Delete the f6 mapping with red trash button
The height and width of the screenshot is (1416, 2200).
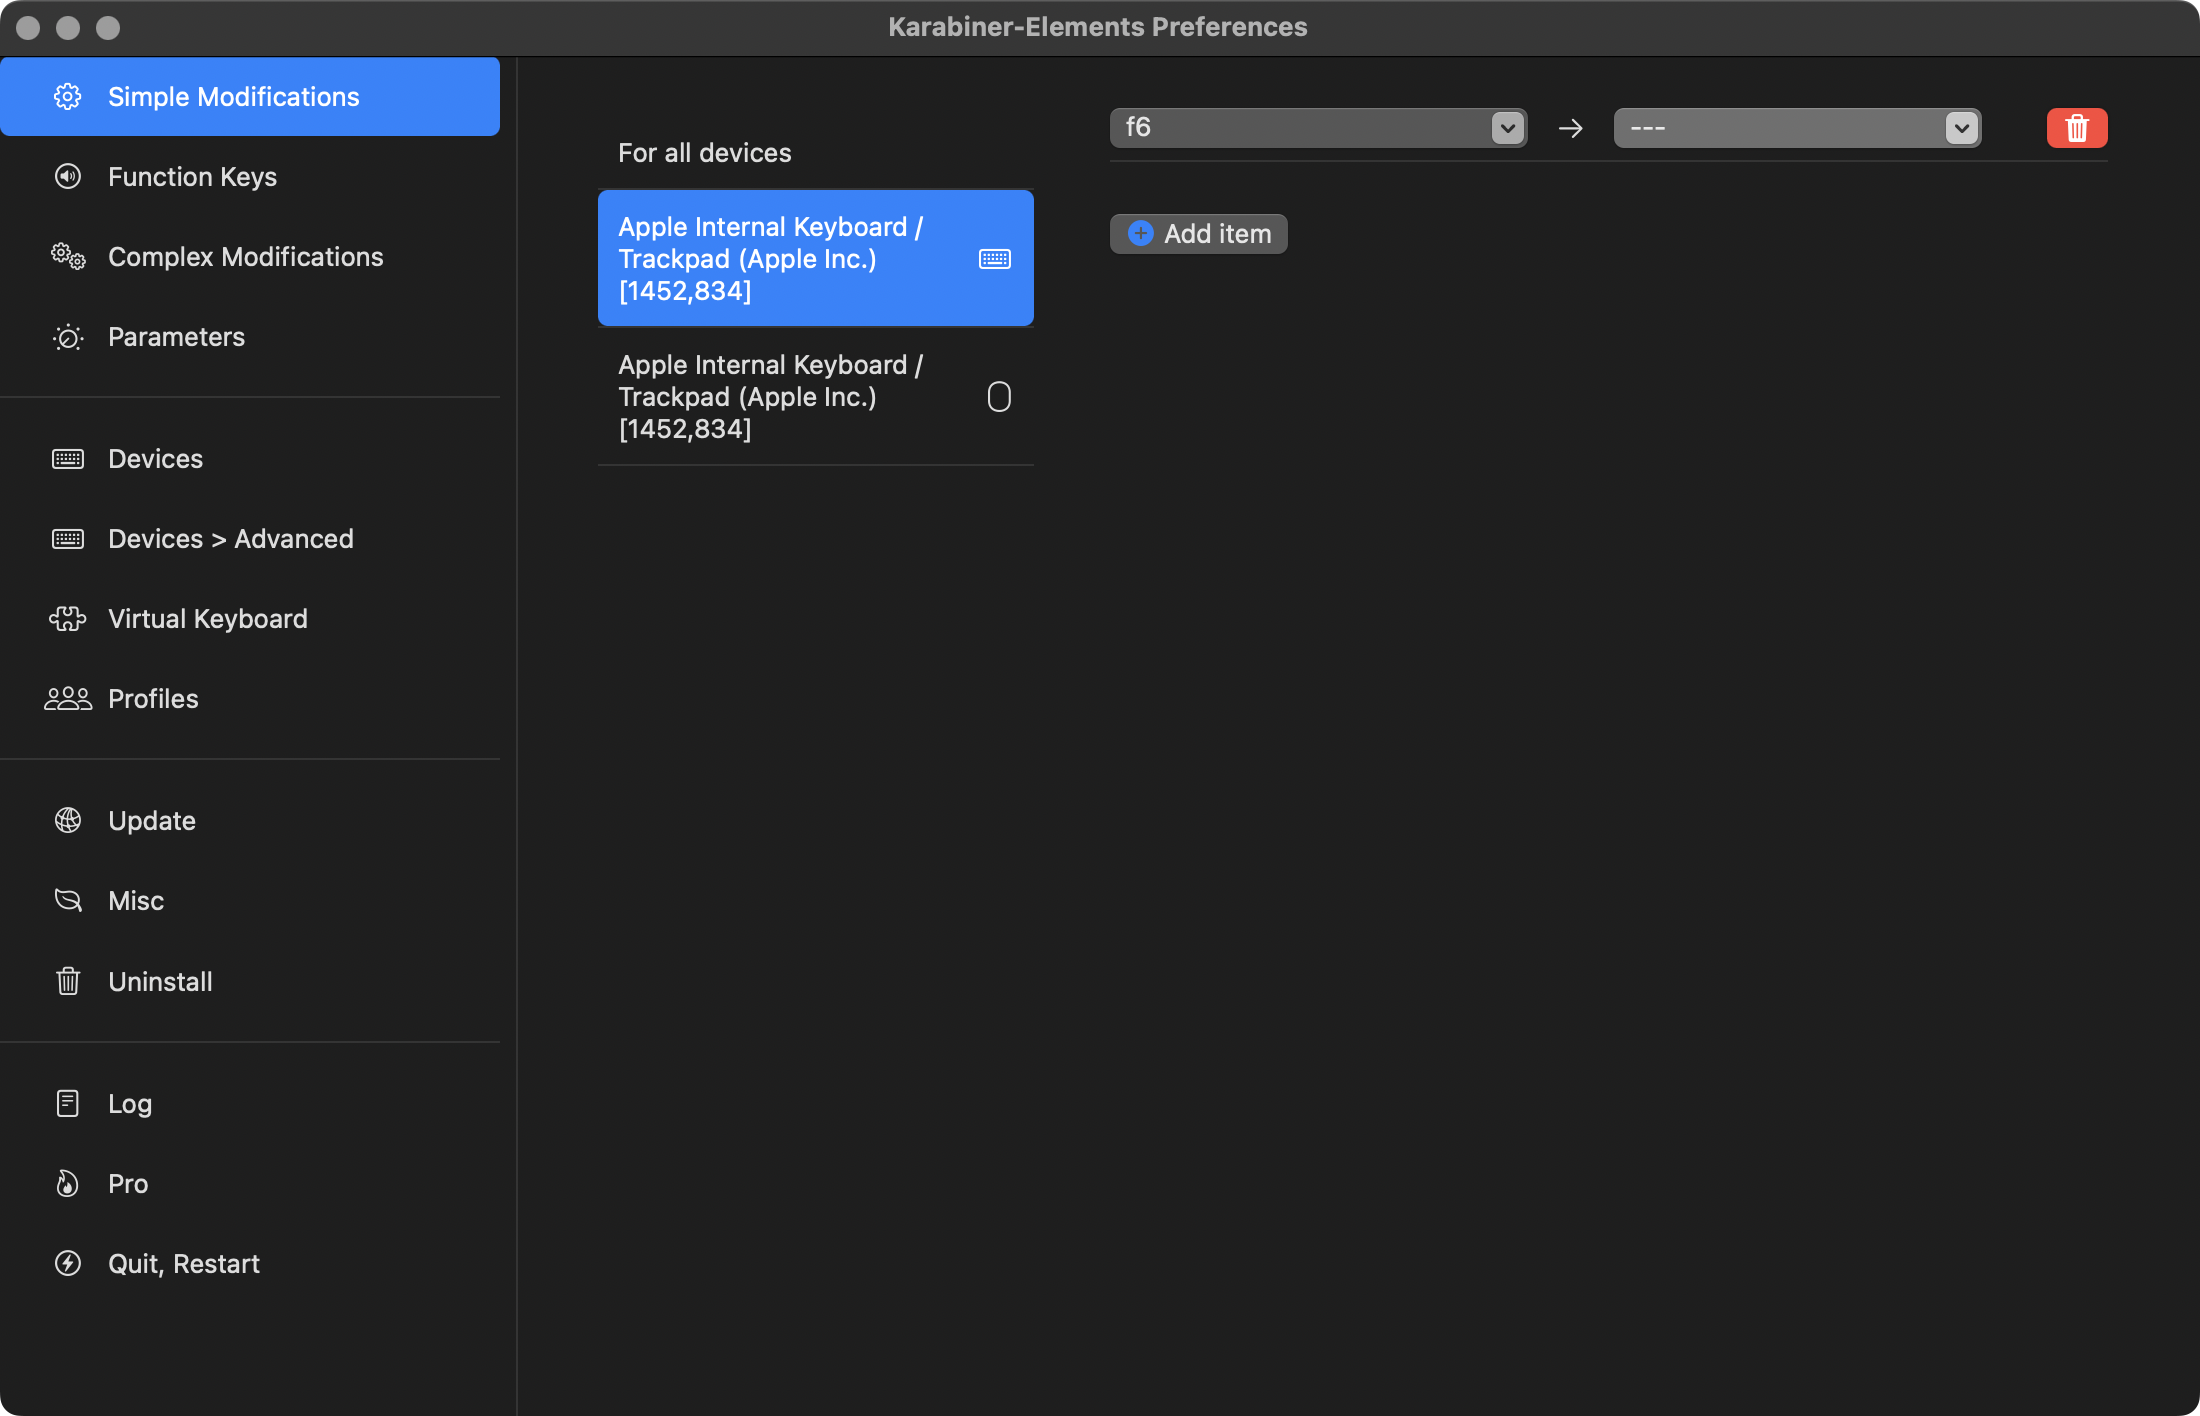(2076, 127)
